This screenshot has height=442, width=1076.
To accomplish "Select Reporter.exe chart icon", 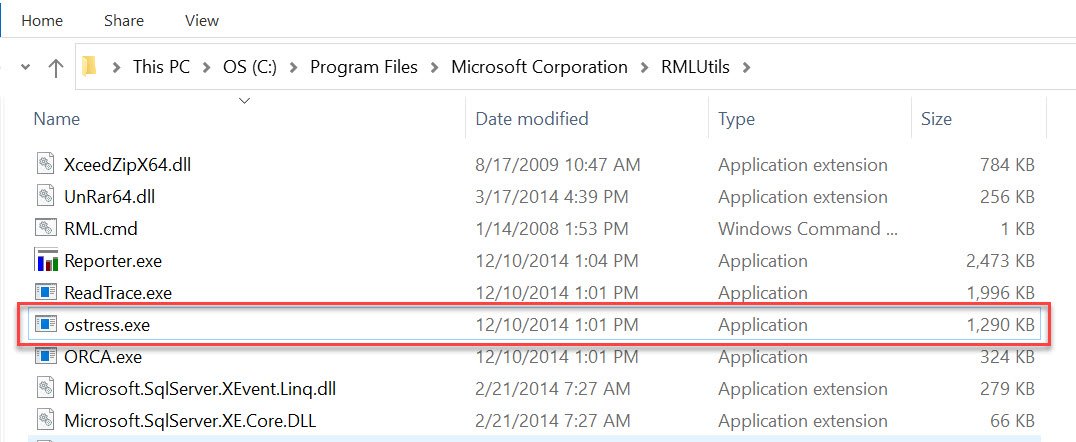I will (46, 261).
